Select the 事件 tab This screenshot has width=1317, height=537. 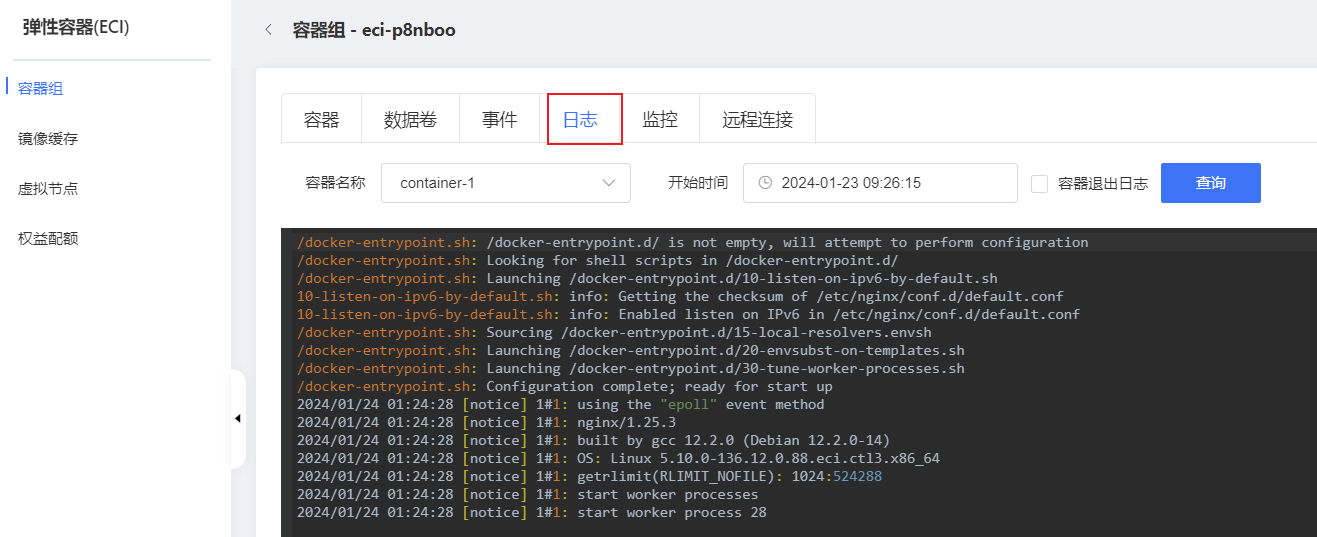click(499, 120)
